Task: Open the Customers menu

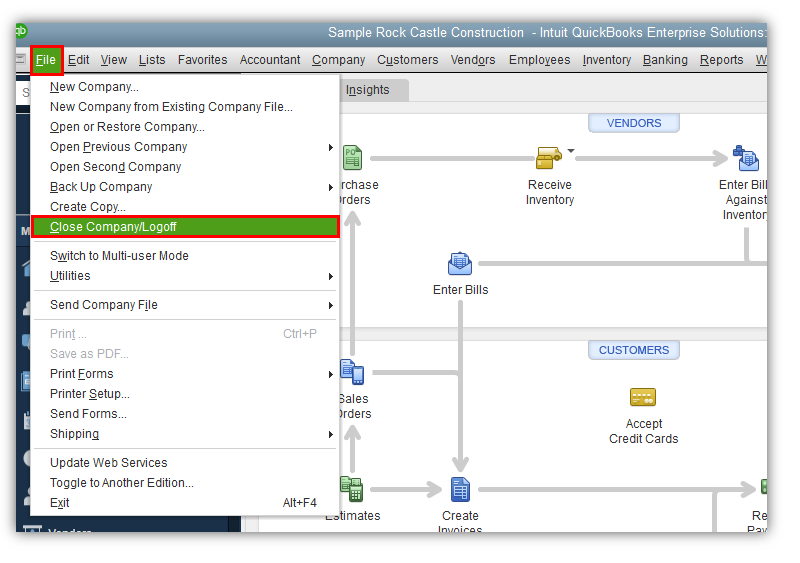Action: click(x=408, y=60)
